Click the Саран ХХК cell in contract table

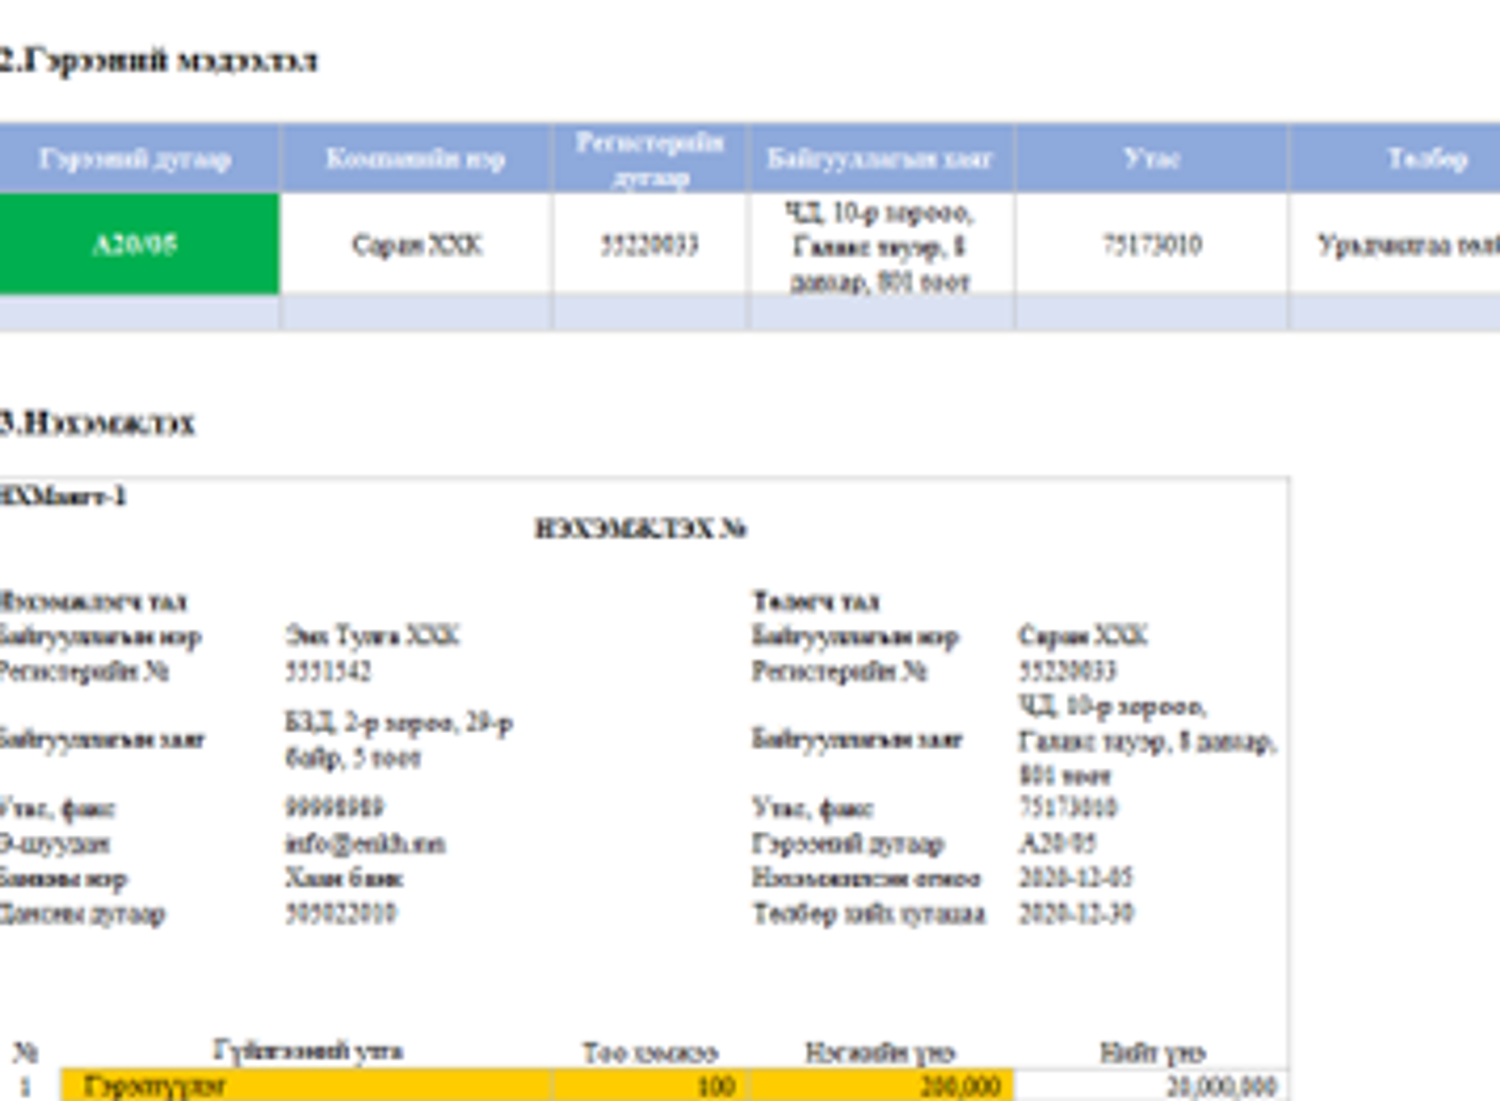tap(416, 244)
